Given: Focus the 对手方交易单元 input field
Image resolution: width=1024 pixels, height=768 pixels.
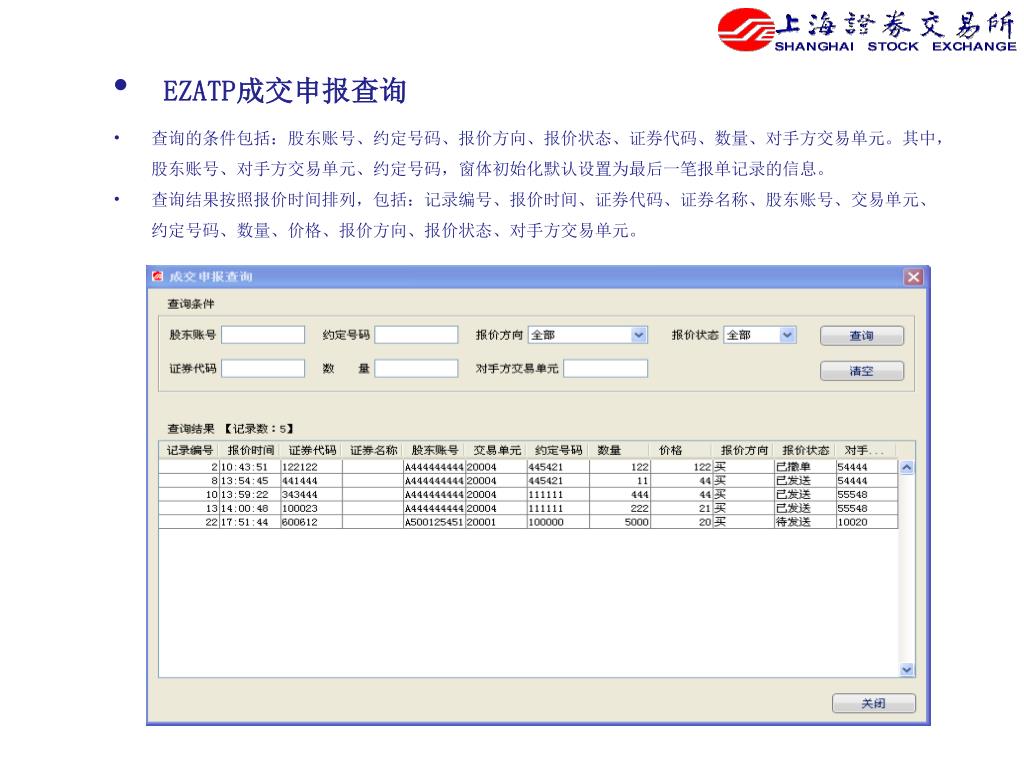Looking at the screenshot, I should (x=605, y=368).
